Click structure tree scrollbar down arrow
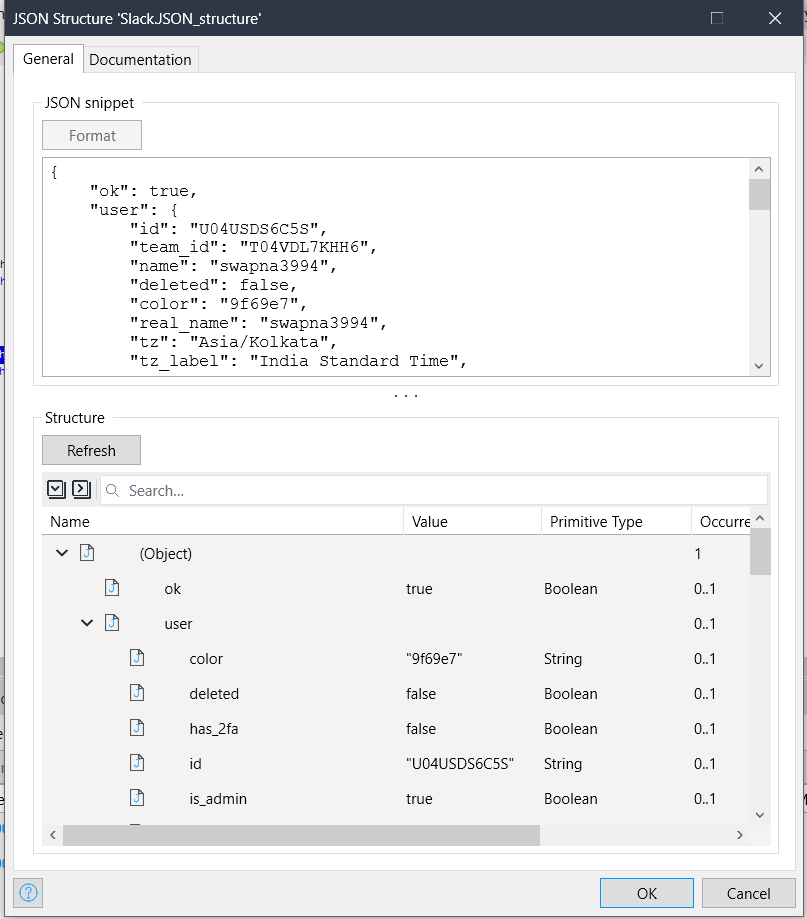 pyautogui.click(x=760, y=815)
